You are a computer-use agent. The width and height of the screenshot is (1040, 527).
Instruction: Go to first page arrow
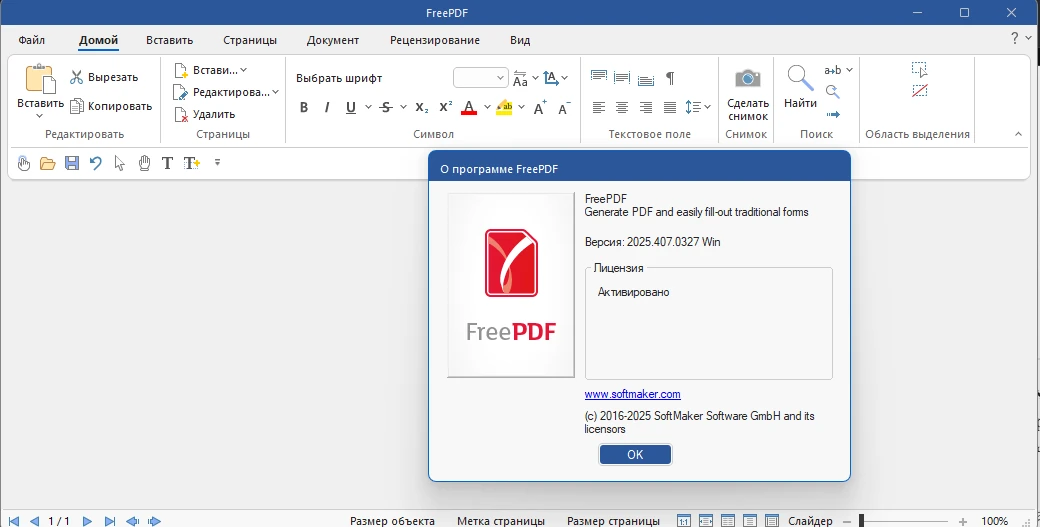[13, 522]
